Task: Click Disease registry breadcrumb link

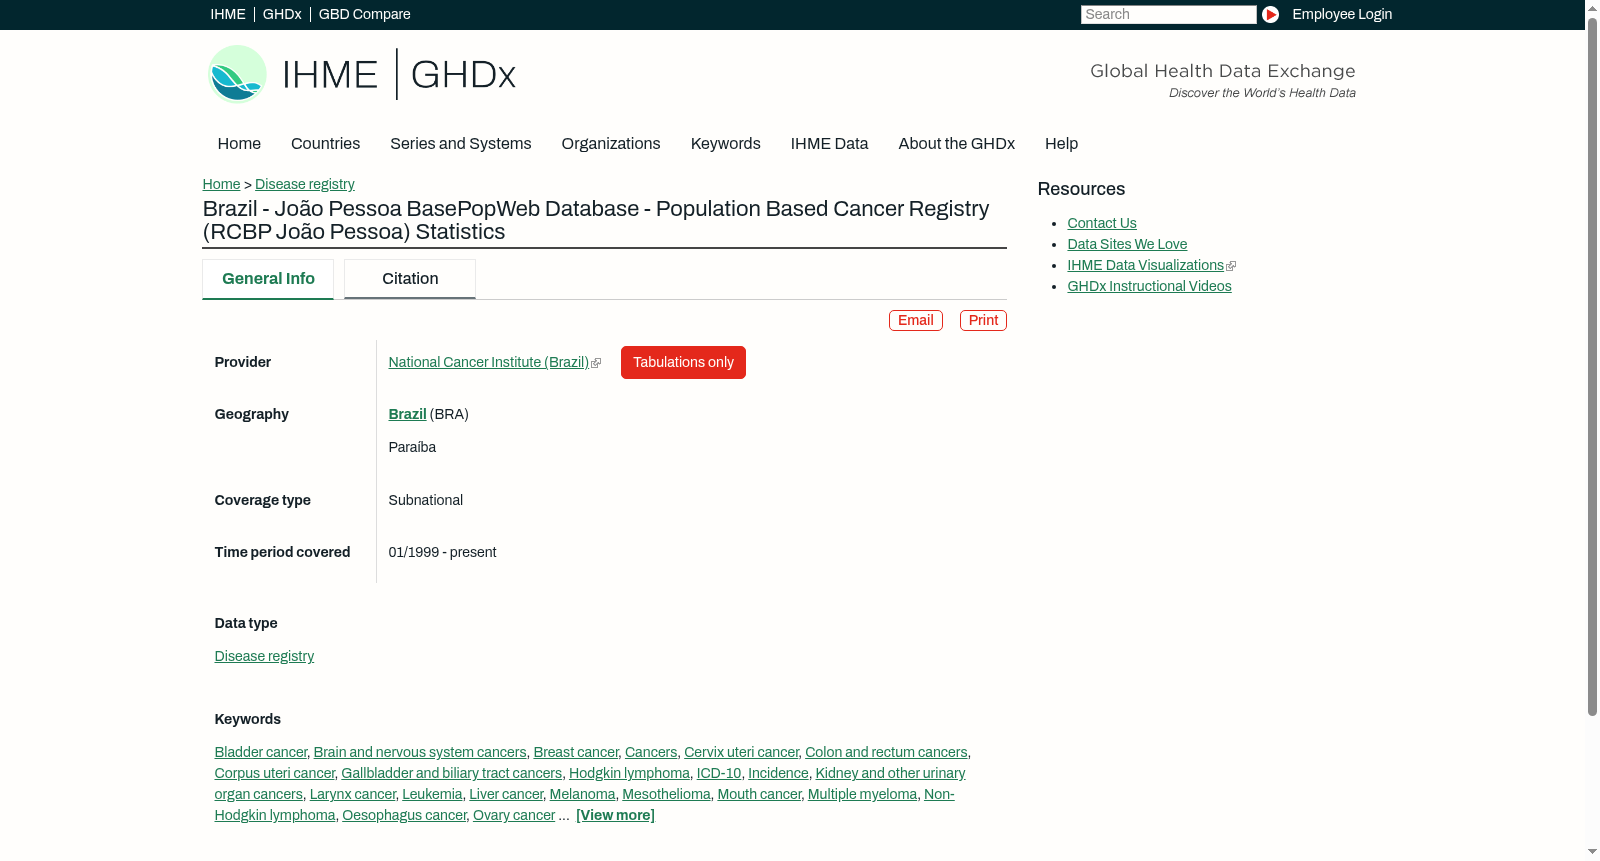Action: point(305,184)
